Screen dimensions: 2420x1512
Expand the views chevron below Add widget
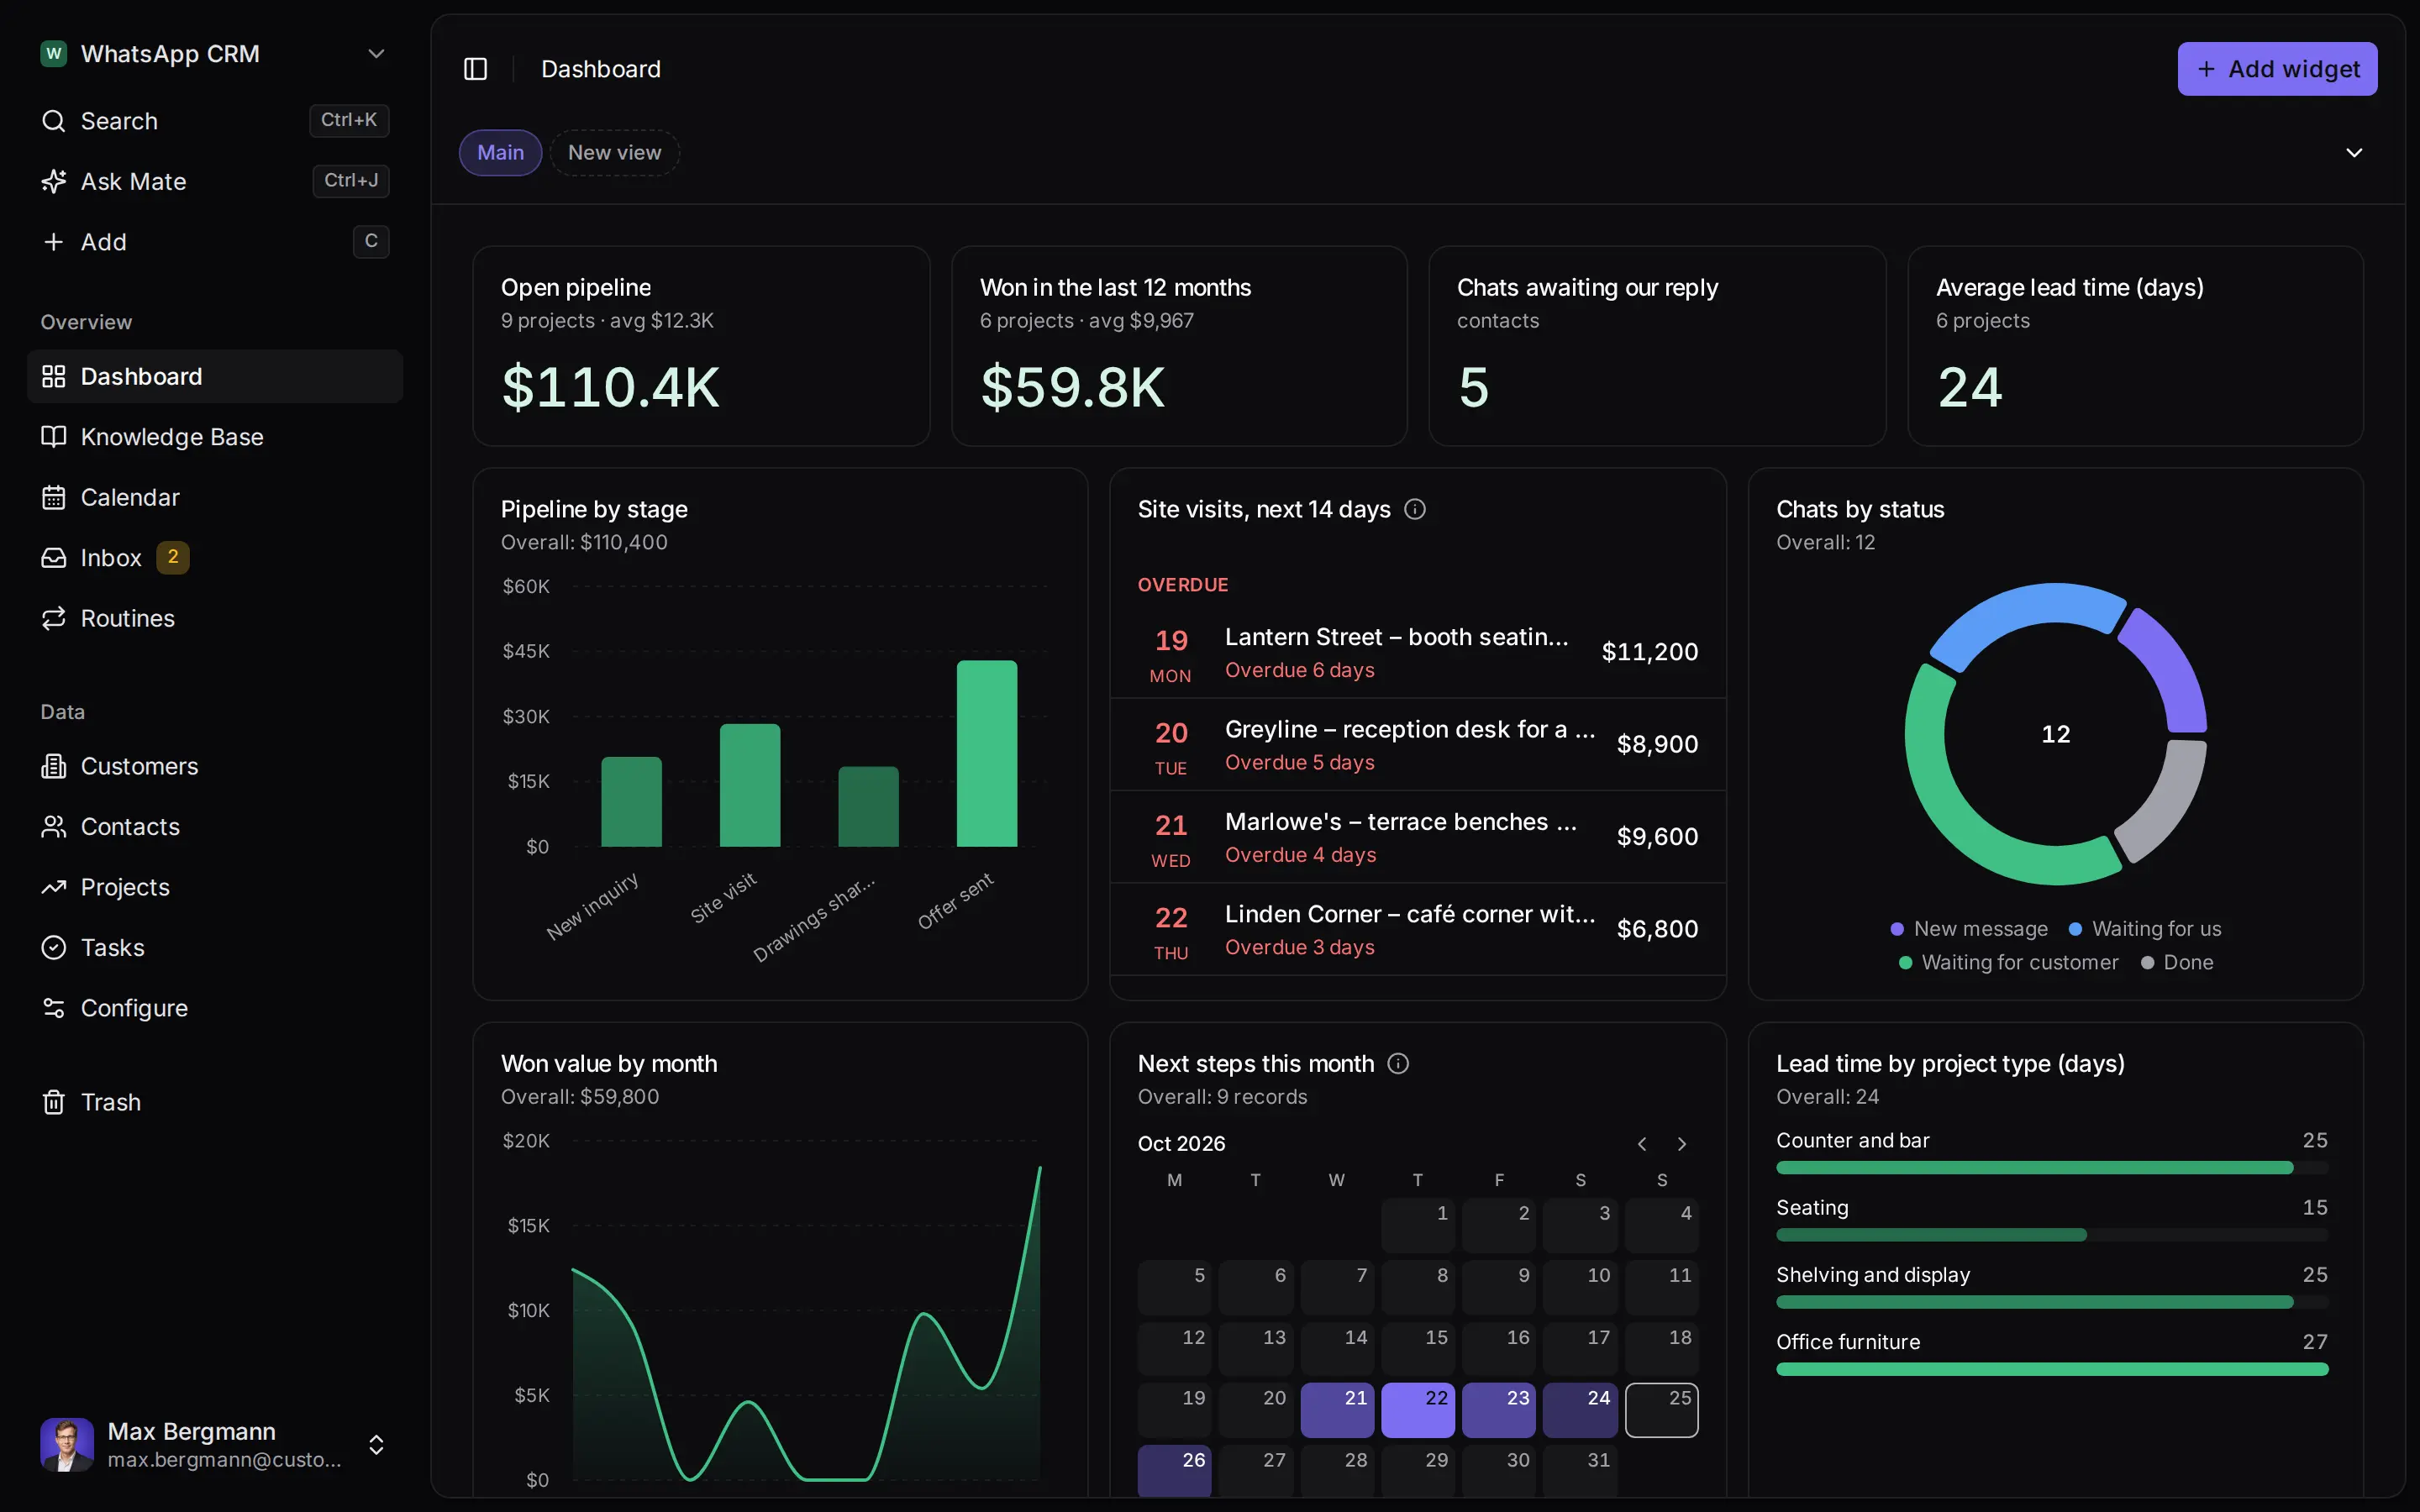2354,153
